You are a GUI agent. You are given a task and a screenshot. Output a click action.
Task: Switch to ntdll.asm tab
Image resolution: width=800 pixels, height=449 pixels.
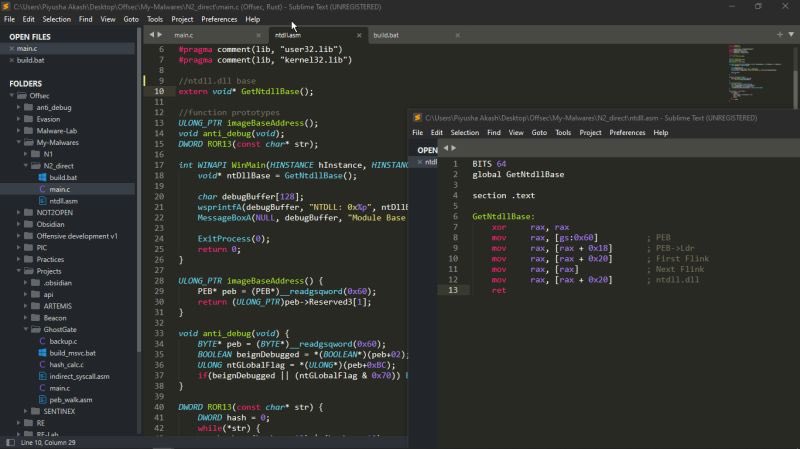316,35
